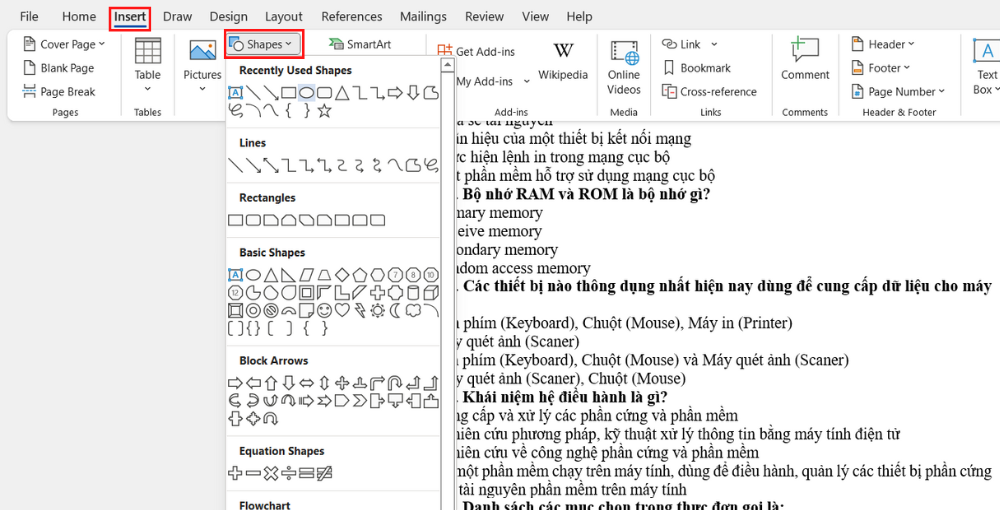1000x510 pixels.
Task: Insert a Page Break
Action: point(59,92)
